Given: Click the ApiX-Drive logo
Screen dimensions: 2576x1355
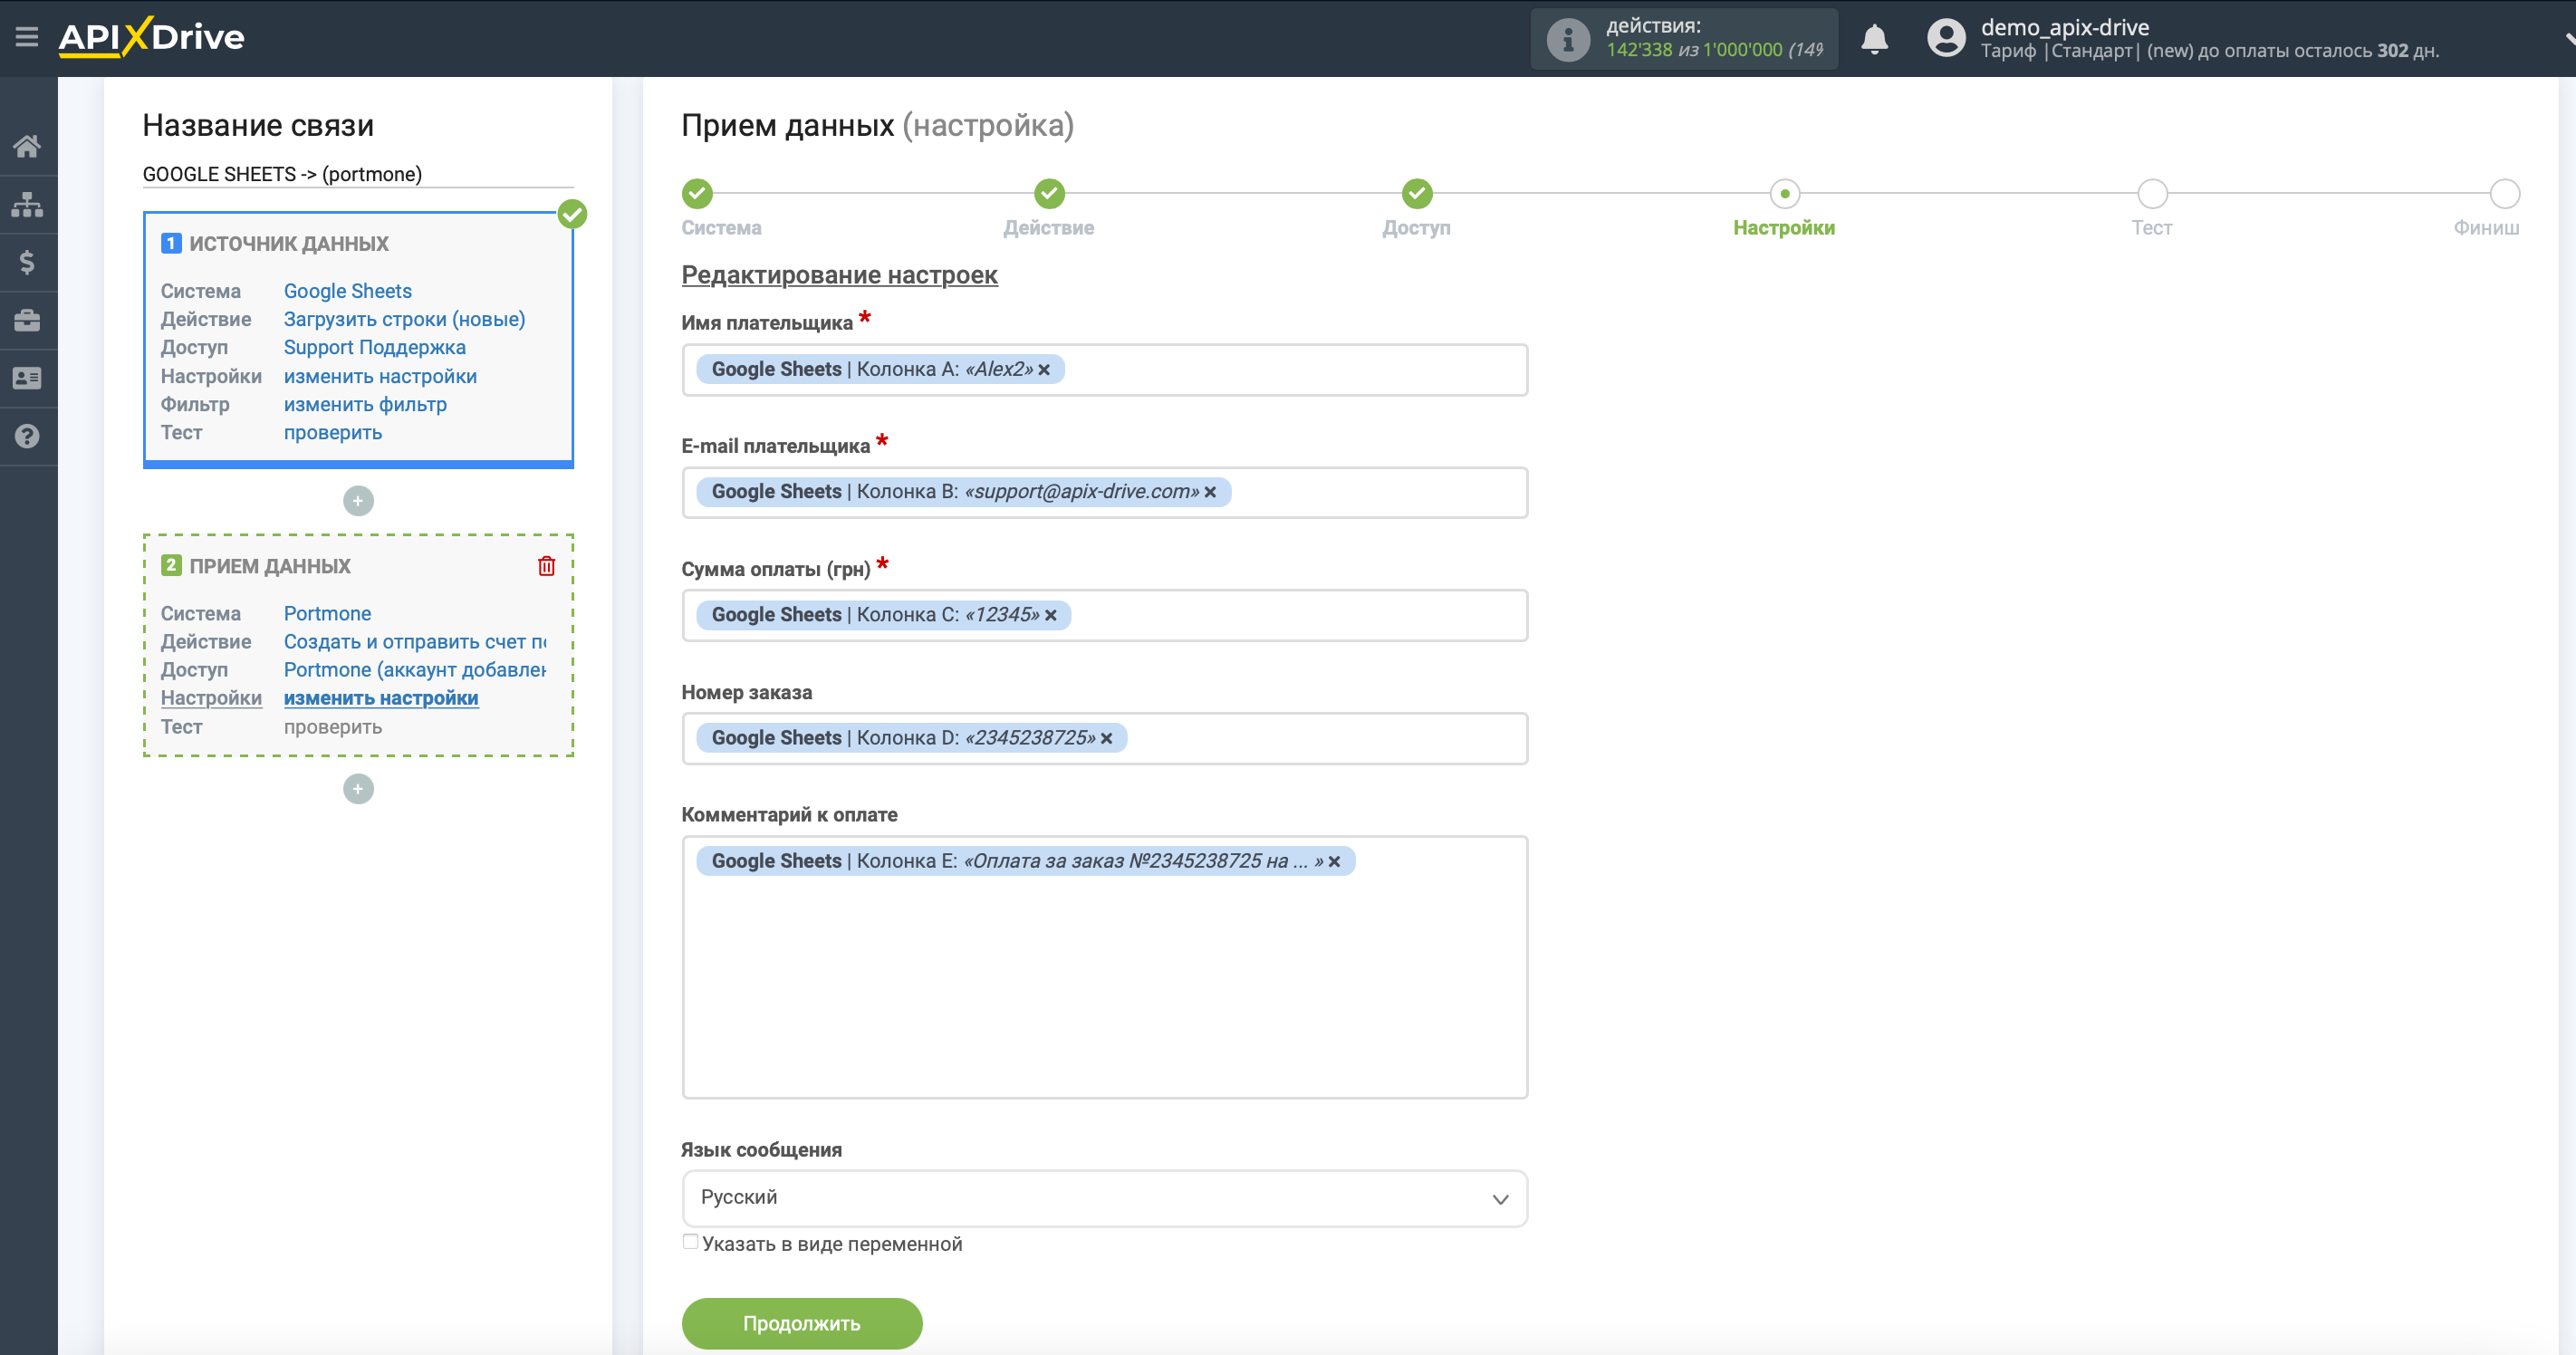Looking at the screenshot, I should [151, 37].
